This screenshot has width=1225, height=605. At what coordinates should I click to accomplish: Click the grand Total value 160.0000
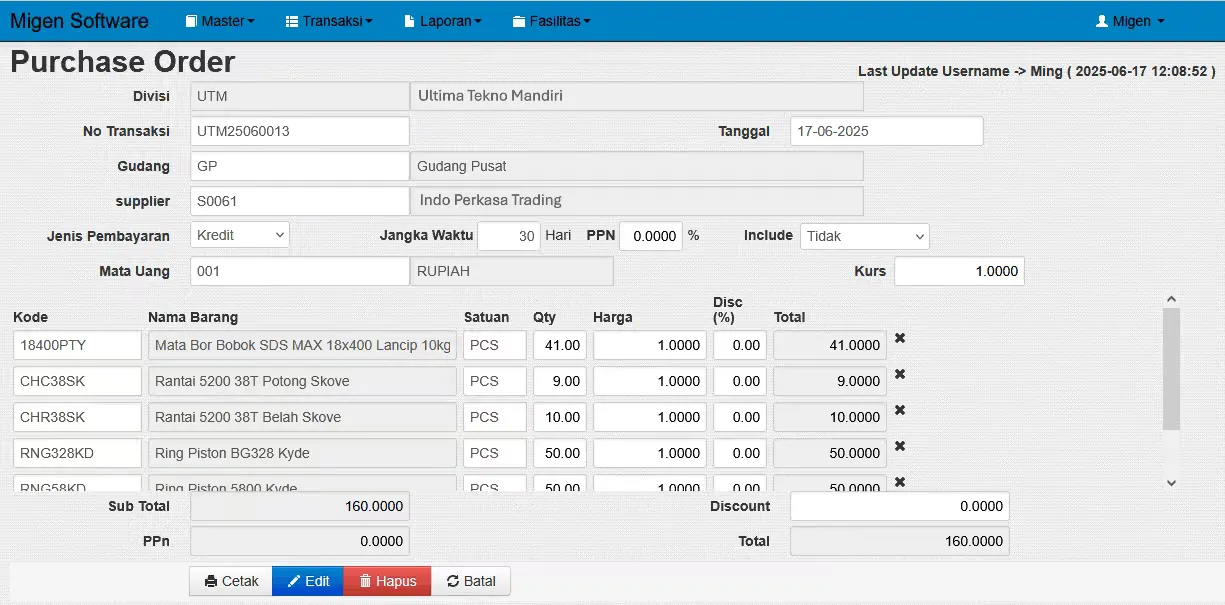tap(900, 541)
